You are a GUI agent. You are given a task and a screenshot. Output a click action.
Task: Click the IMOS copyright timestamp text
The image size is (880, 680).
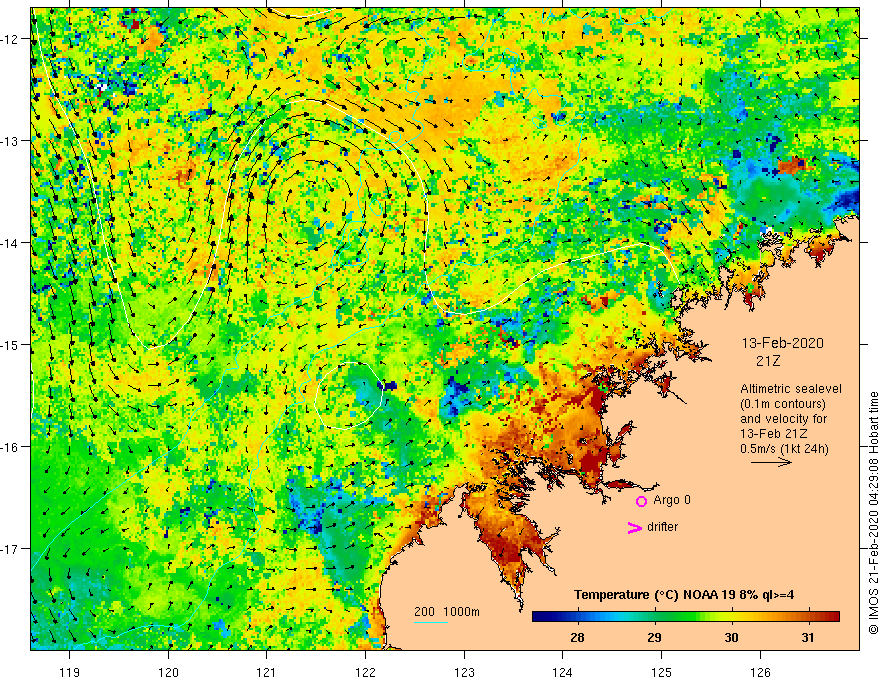tap(873, 513)
